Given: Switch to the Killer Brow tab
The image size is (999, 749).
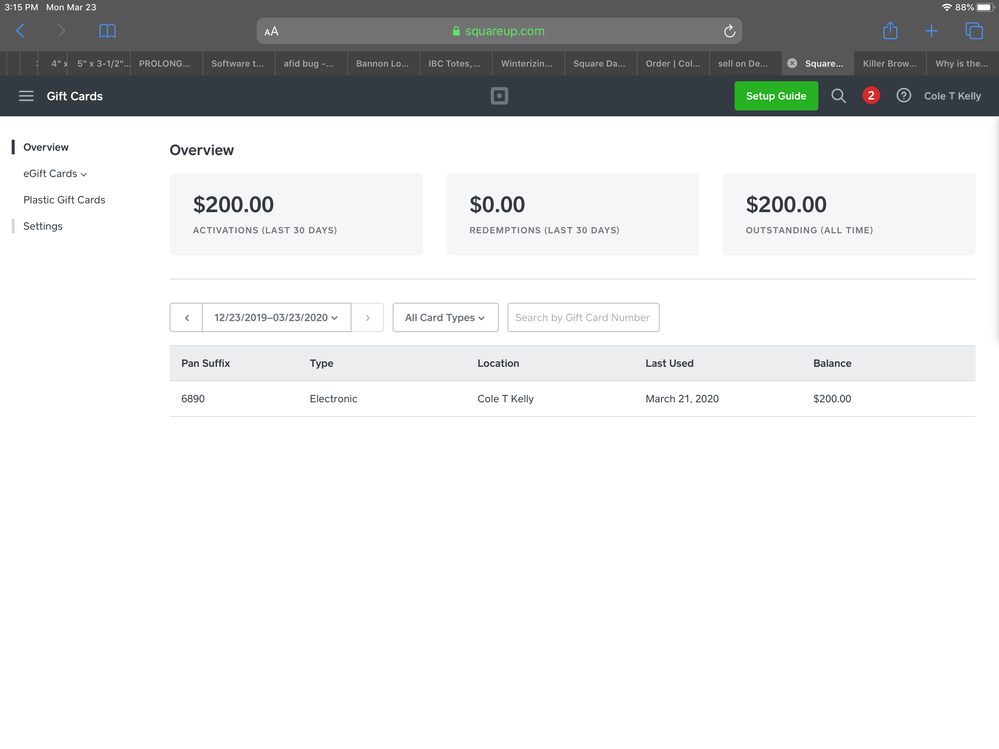Looking at the screenshot, I should click(x=889, y=63).
